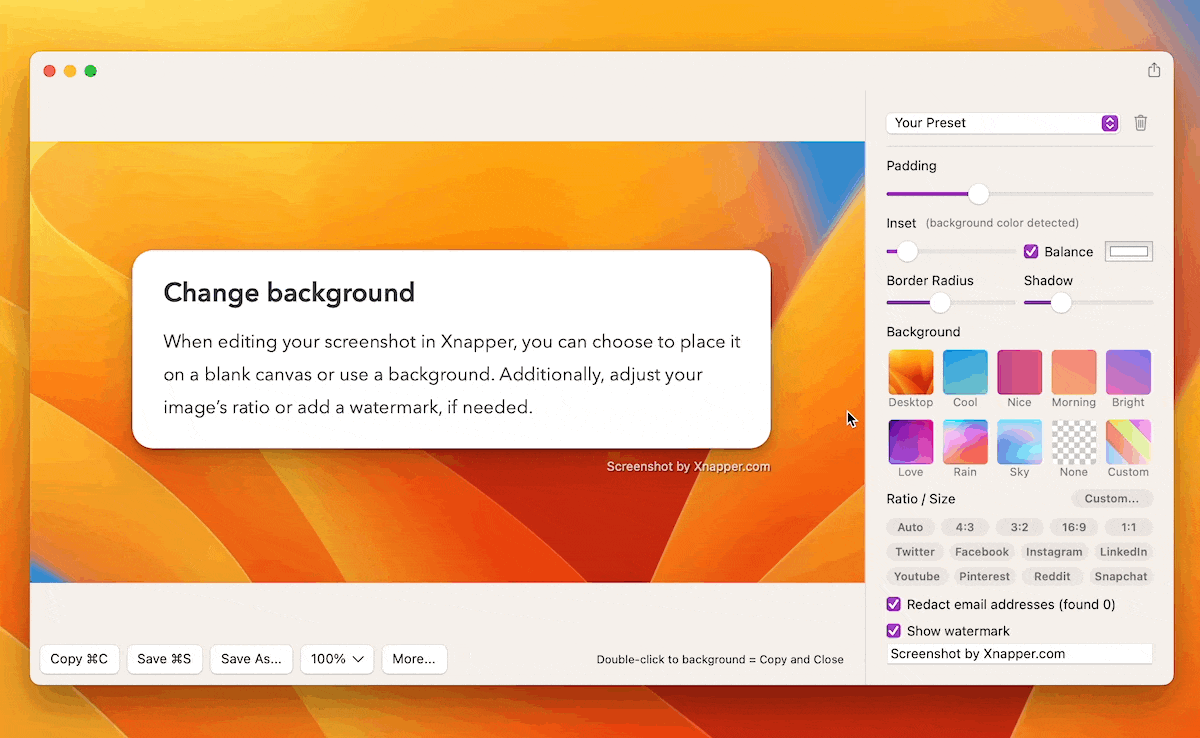Pick the Rain background swatch
The width and height of the screenshot is (1200, 738).
click(965, 442)
